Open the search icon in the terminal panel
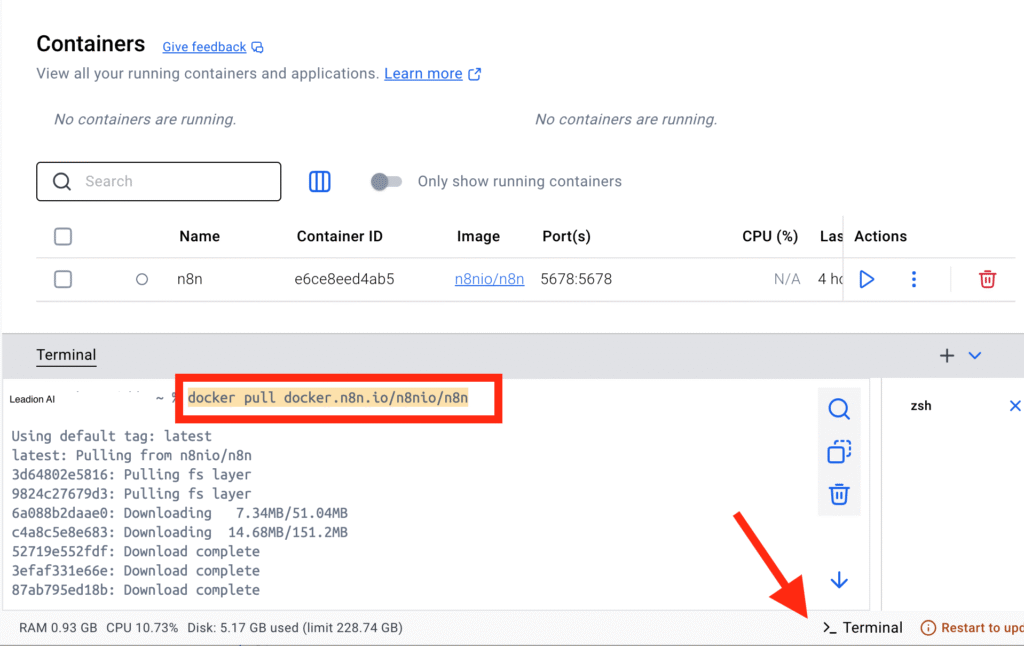This screenshot has height=646, width=1024. point(838,408)
